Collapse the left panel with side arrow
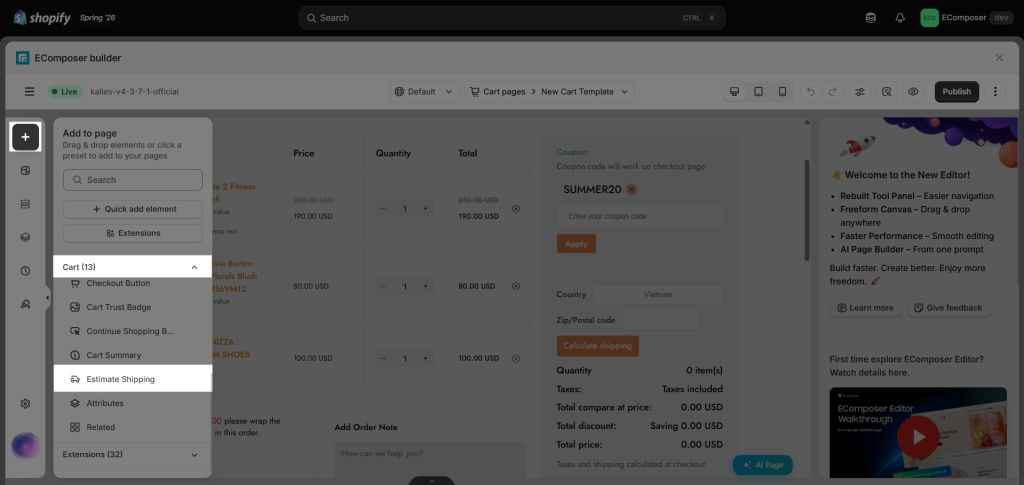This screenshot has width=1024, height=485. 47,298
